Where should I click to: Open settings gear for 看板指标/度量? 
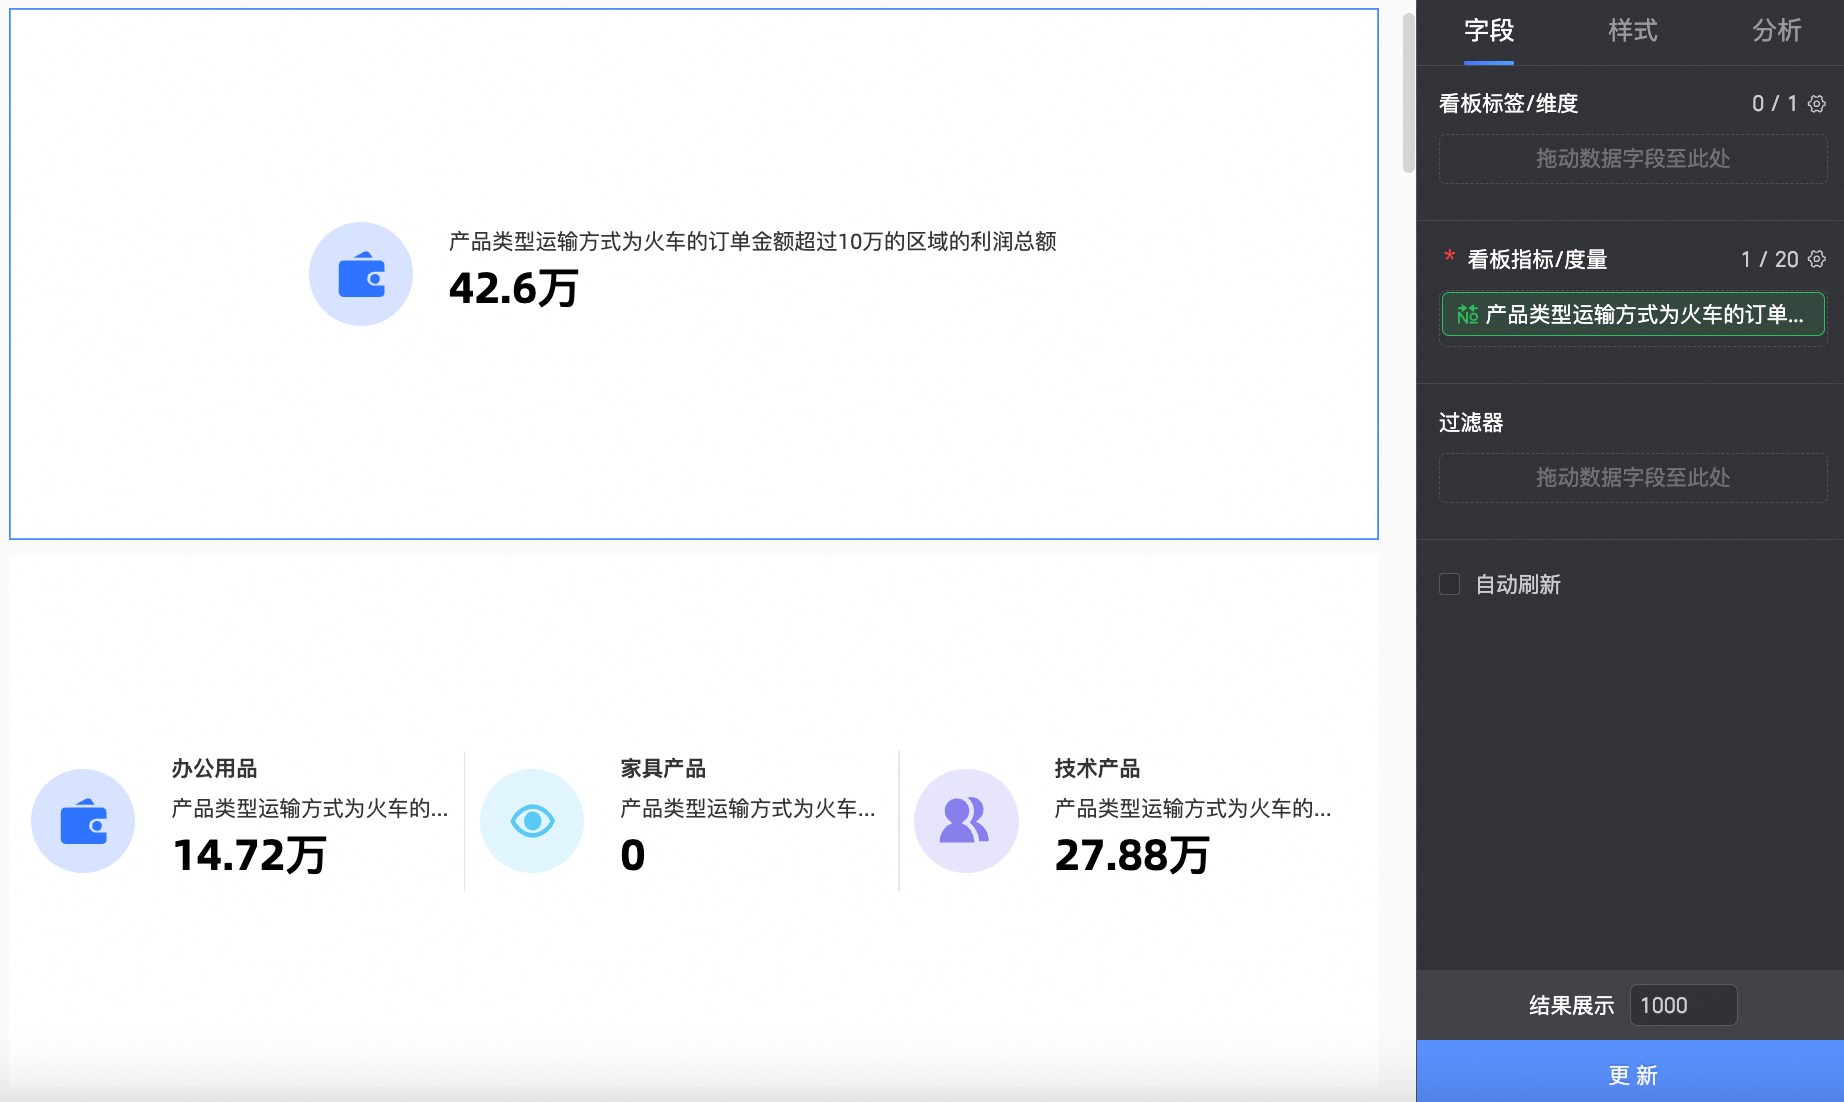click(1817, 259)
